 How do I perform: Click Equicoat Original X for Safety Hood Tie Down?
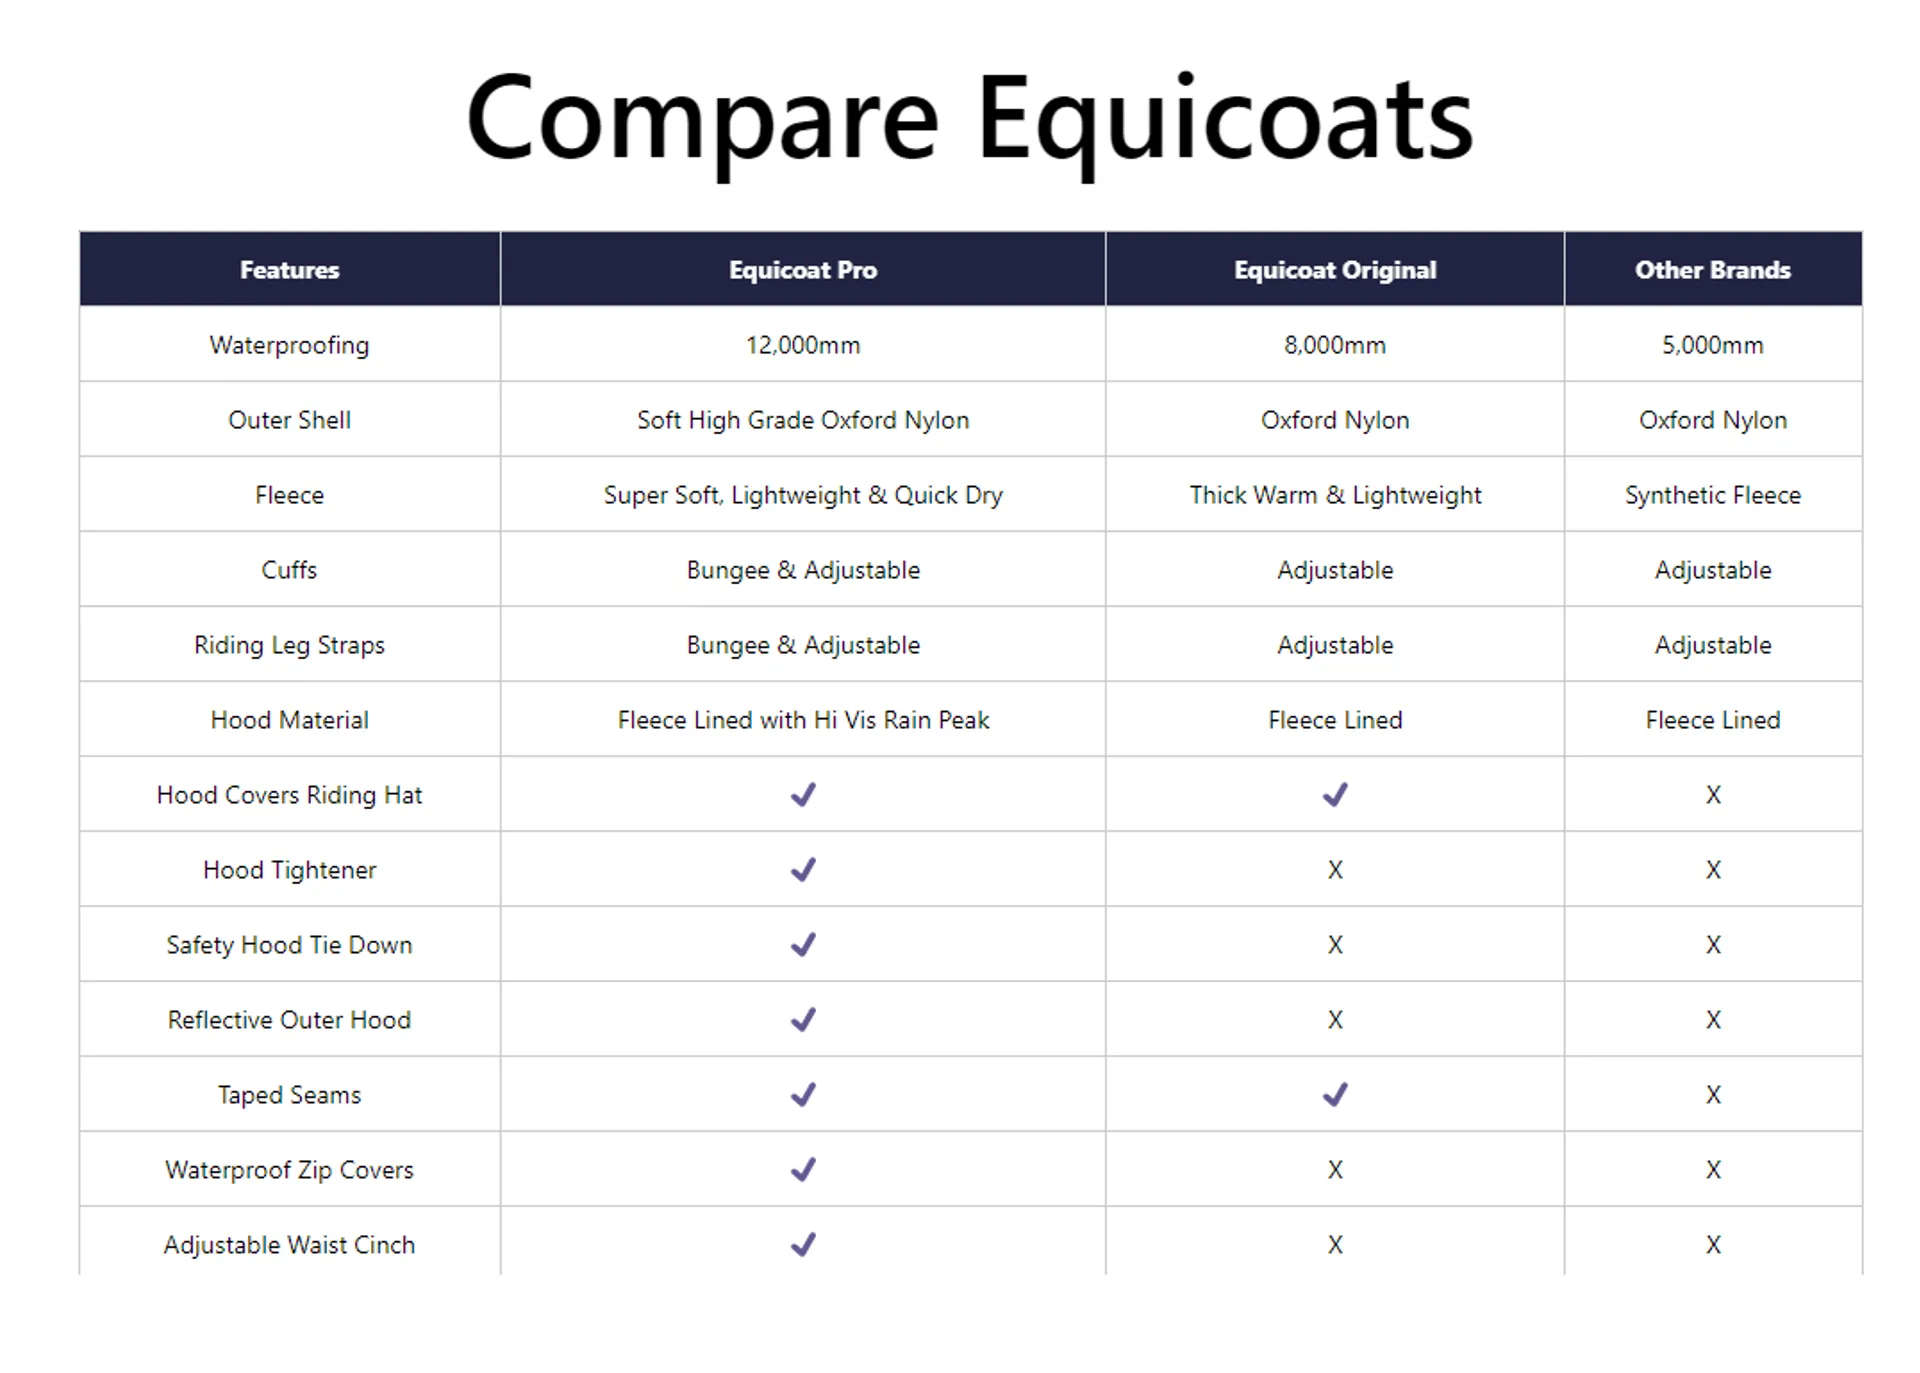click(x=1335, y=945)
